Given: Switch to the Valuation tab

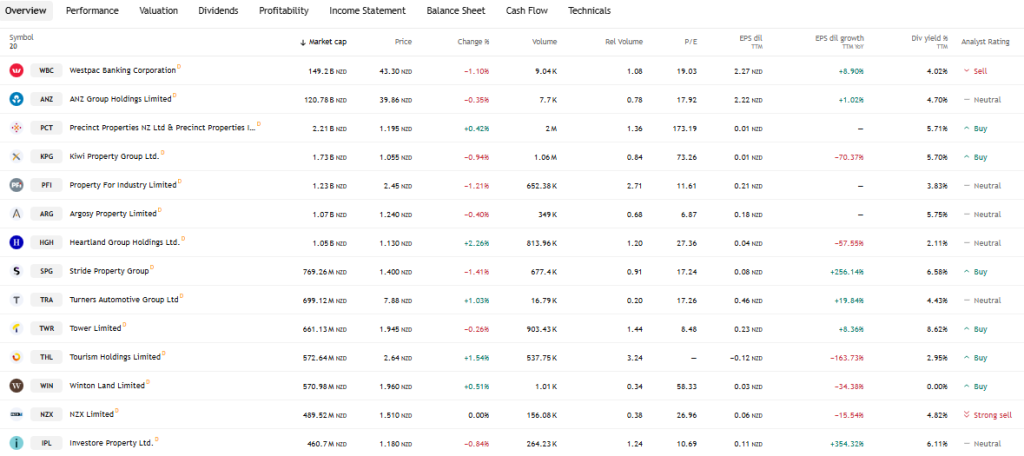Looking at the screenshot, I should [158, 10].
